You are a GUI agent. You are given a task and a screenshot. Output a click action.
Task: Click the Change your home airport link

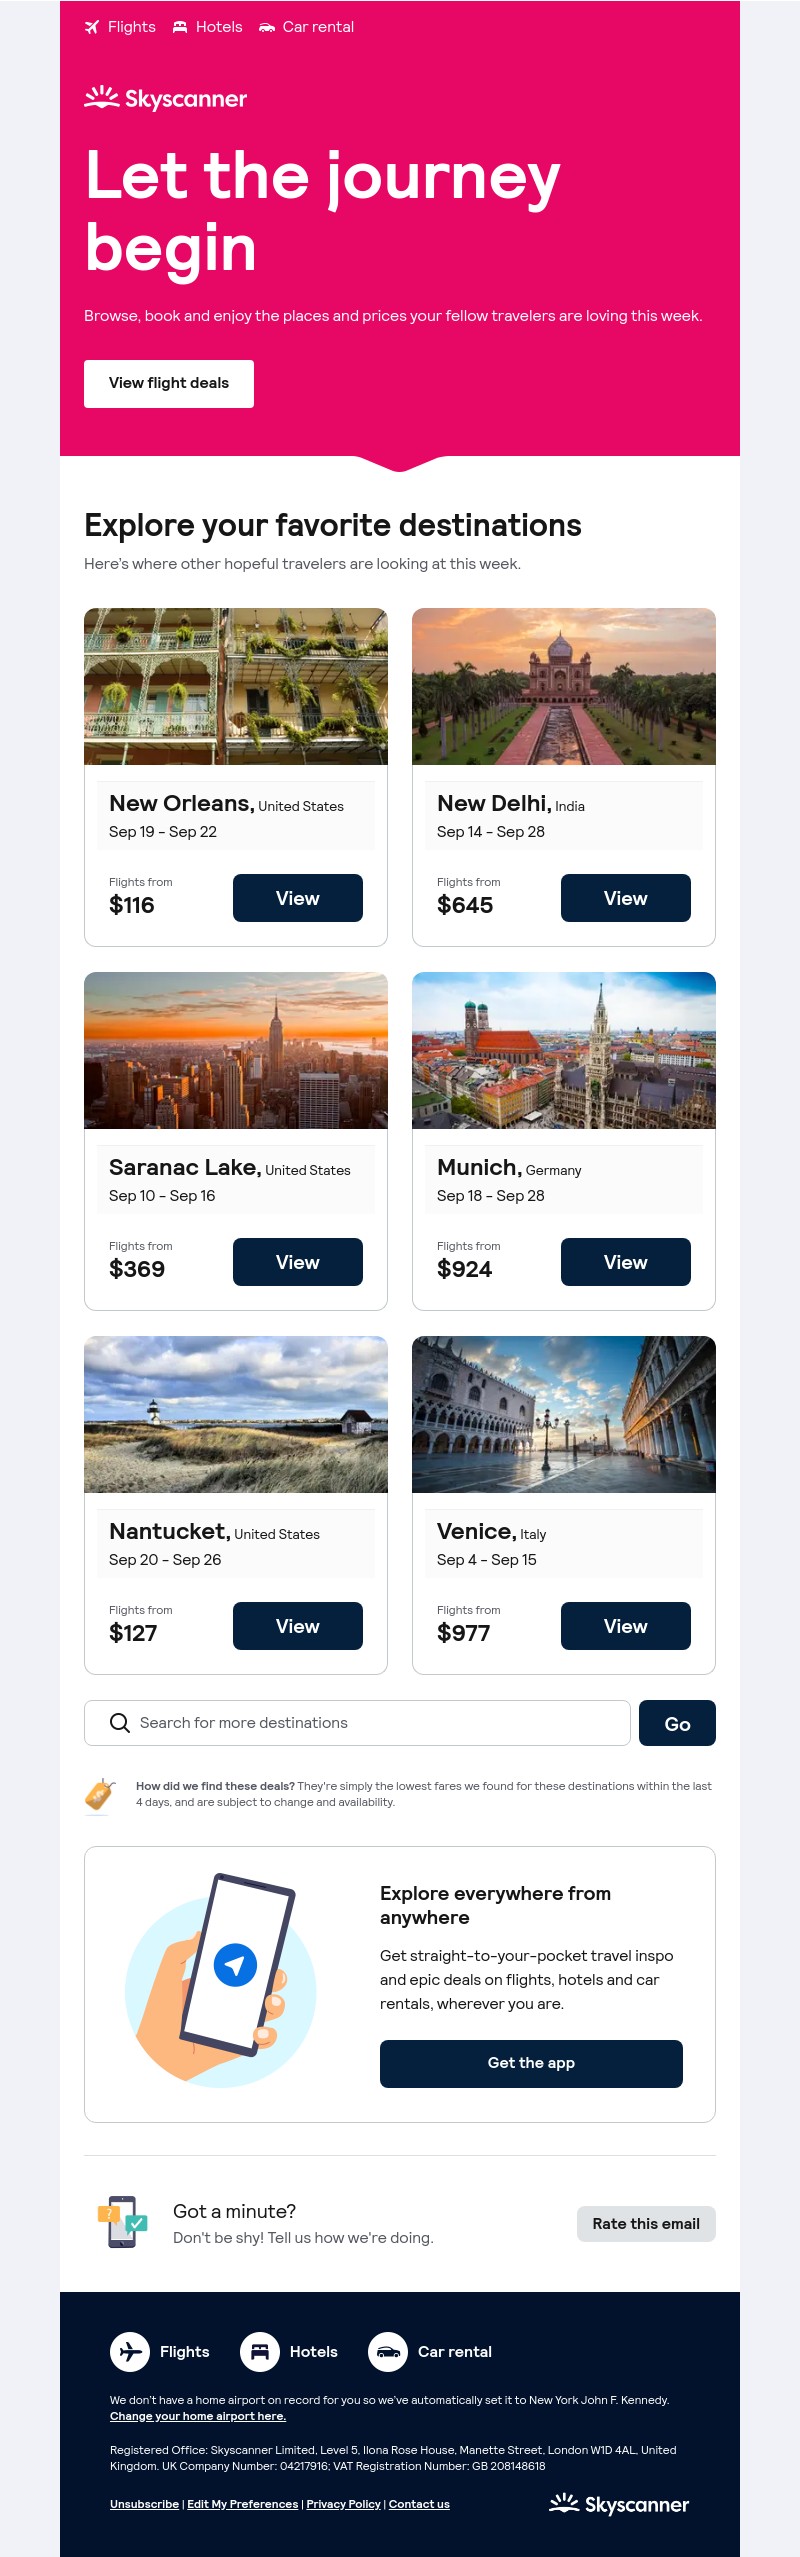point(198,2416)
